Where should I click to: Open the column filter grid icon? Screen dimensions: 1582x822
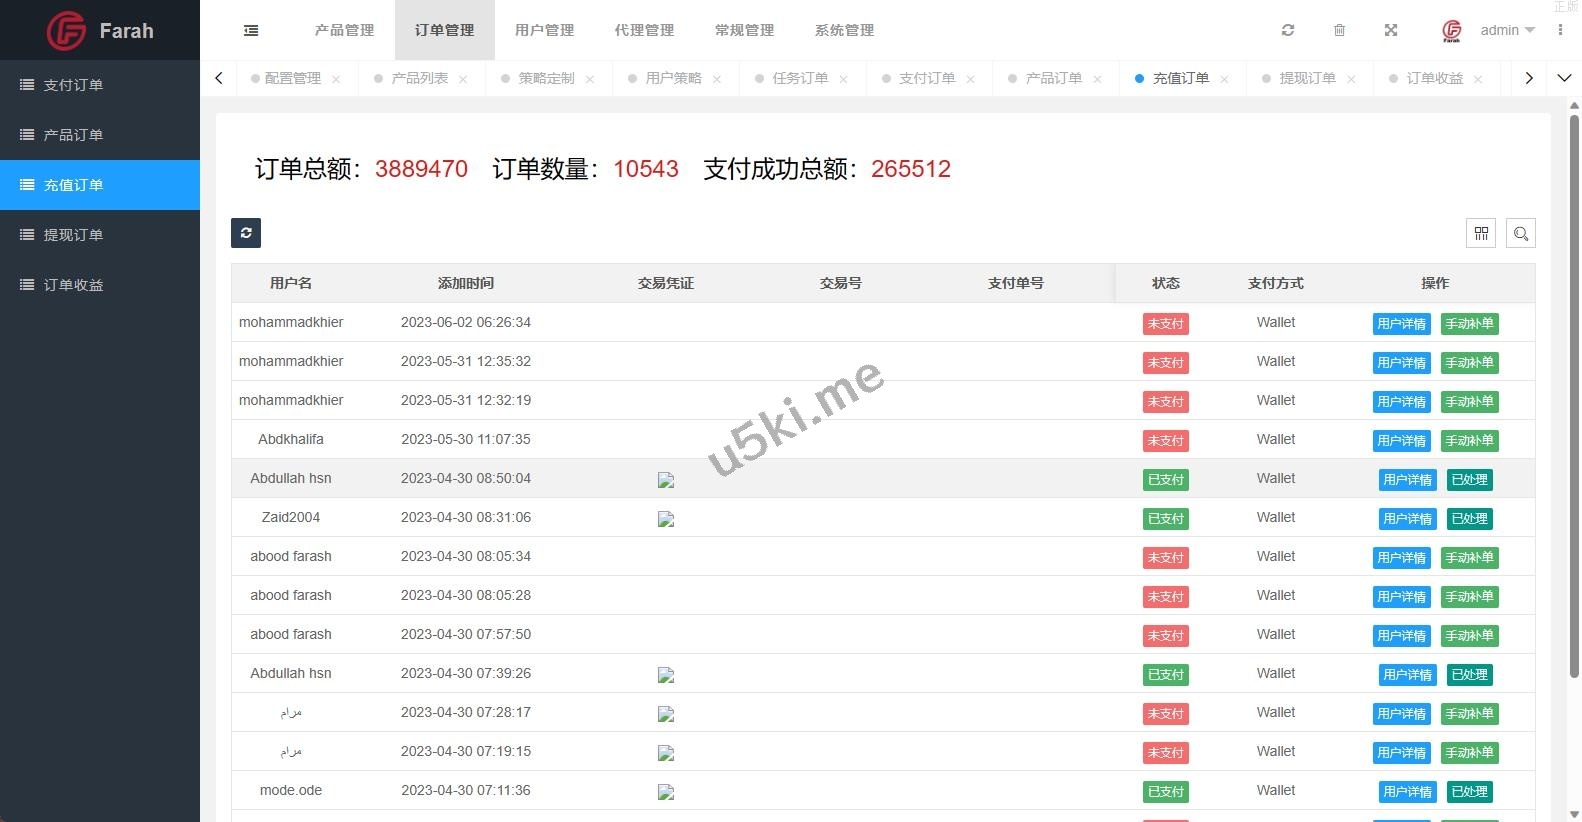pyautogui.click(x=1481, y=233)
